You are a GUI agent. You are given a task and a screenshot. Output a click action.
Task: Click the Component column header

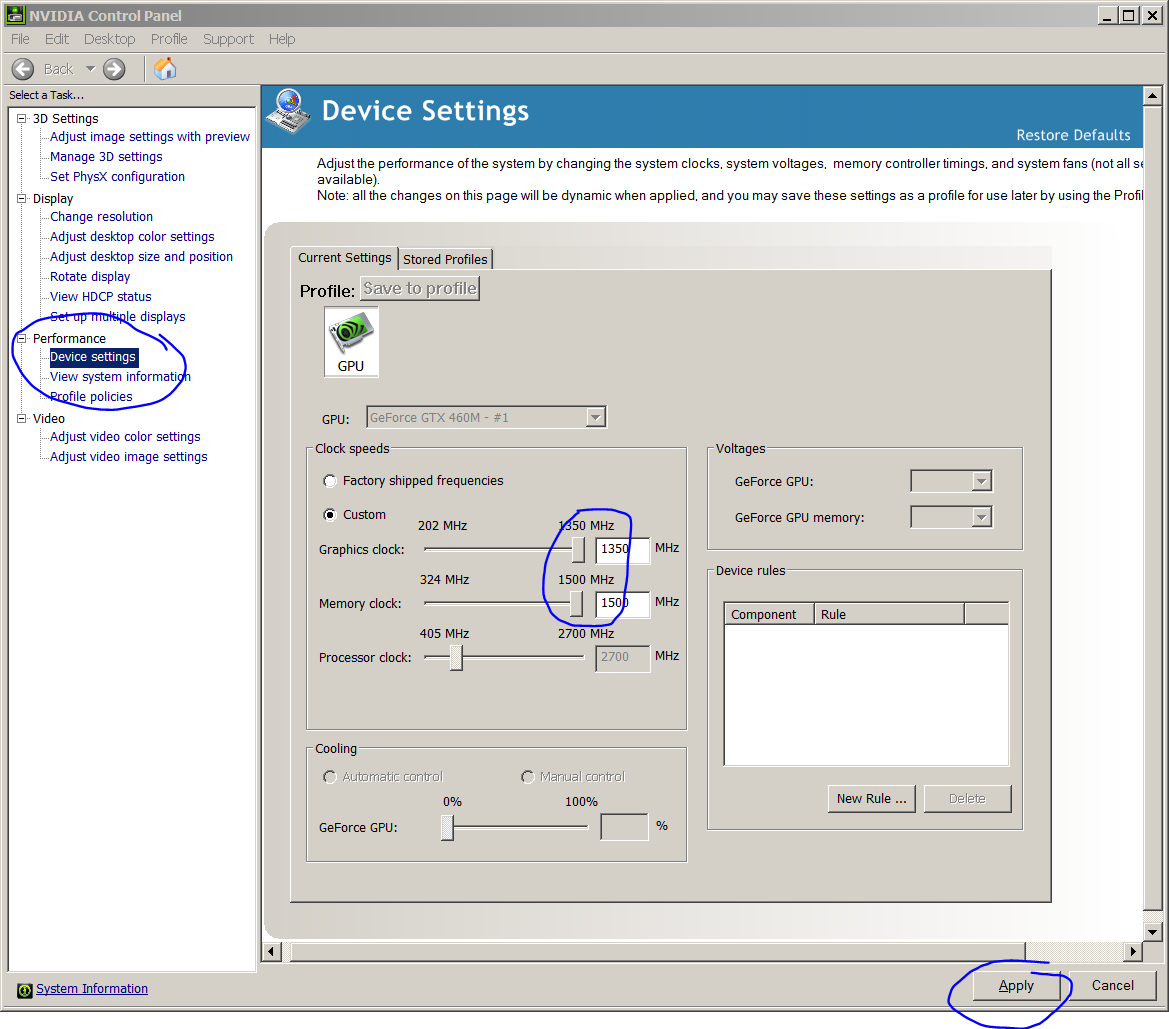pyautogui.click(x=769, y=614)
